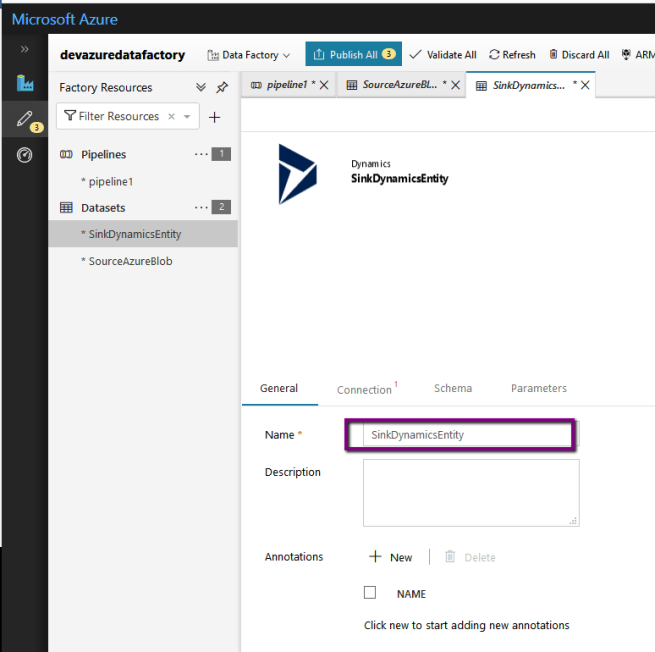This screenshot has width=655, height=652.
Task: Switch to the Schema tab
Action: point(452,388)
